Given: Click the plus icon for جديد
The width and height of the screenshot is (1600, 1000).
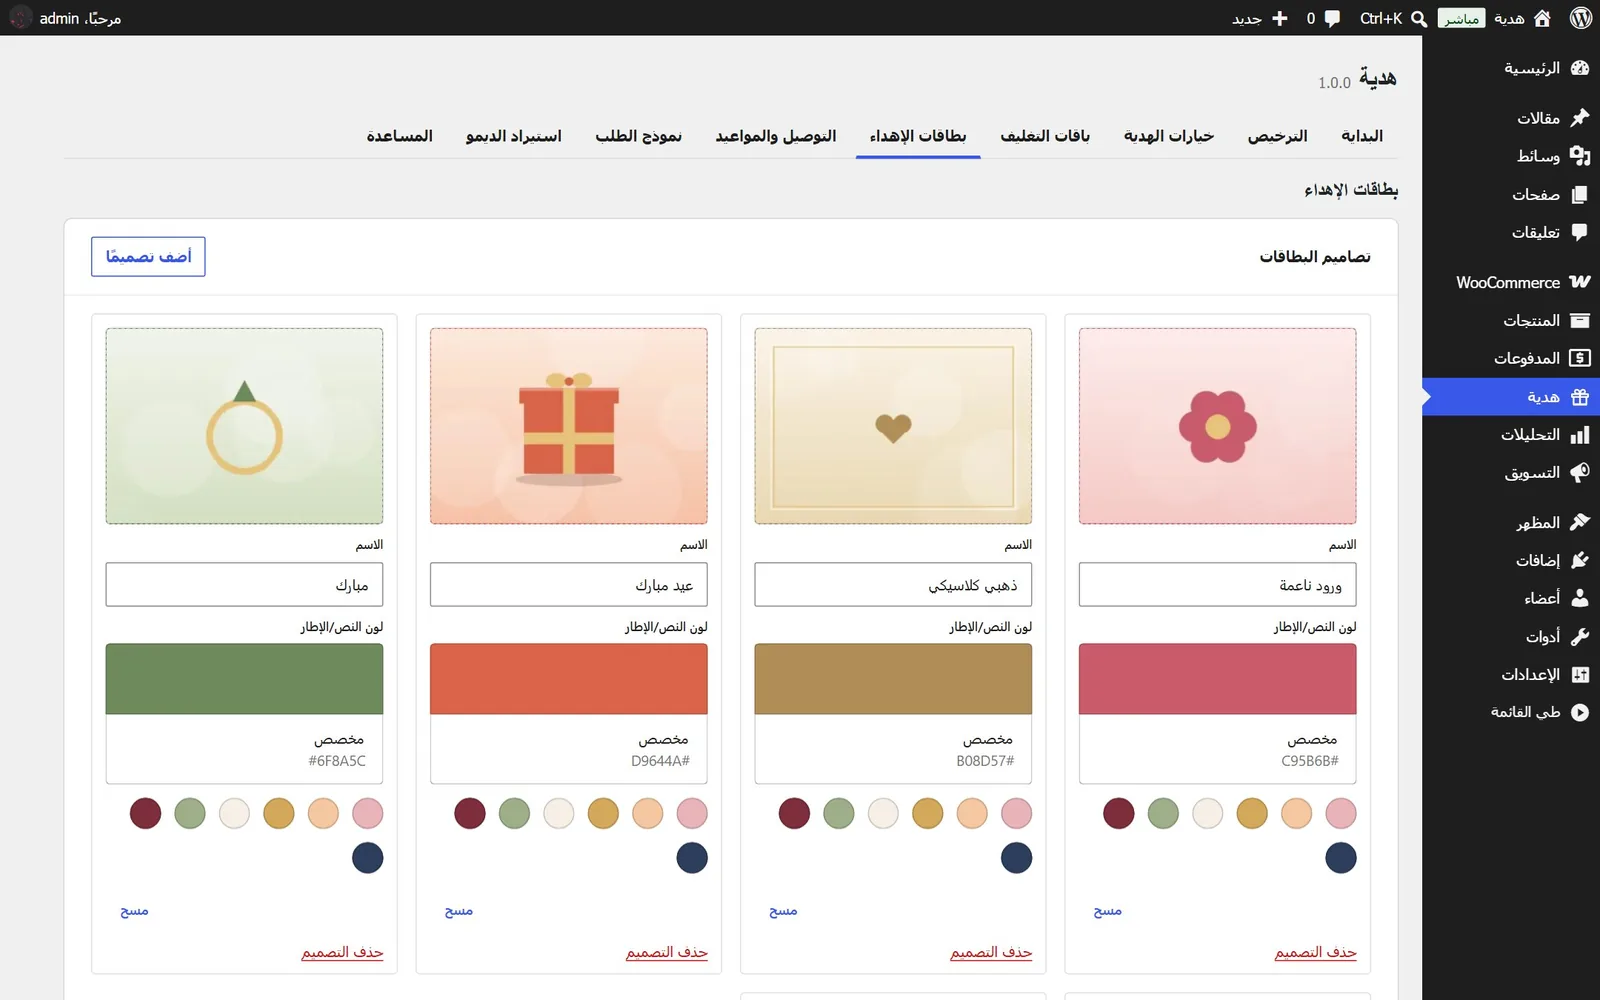Looking at the screenshot, I should (x=1279, y=18).
